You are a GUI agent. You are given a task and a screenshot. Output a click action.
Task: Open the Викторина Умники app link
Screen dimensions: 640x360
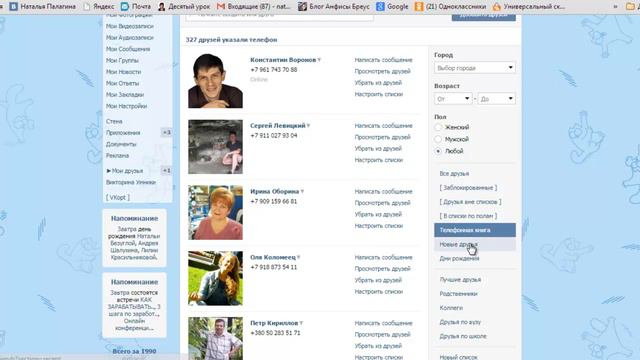point(131,182)
